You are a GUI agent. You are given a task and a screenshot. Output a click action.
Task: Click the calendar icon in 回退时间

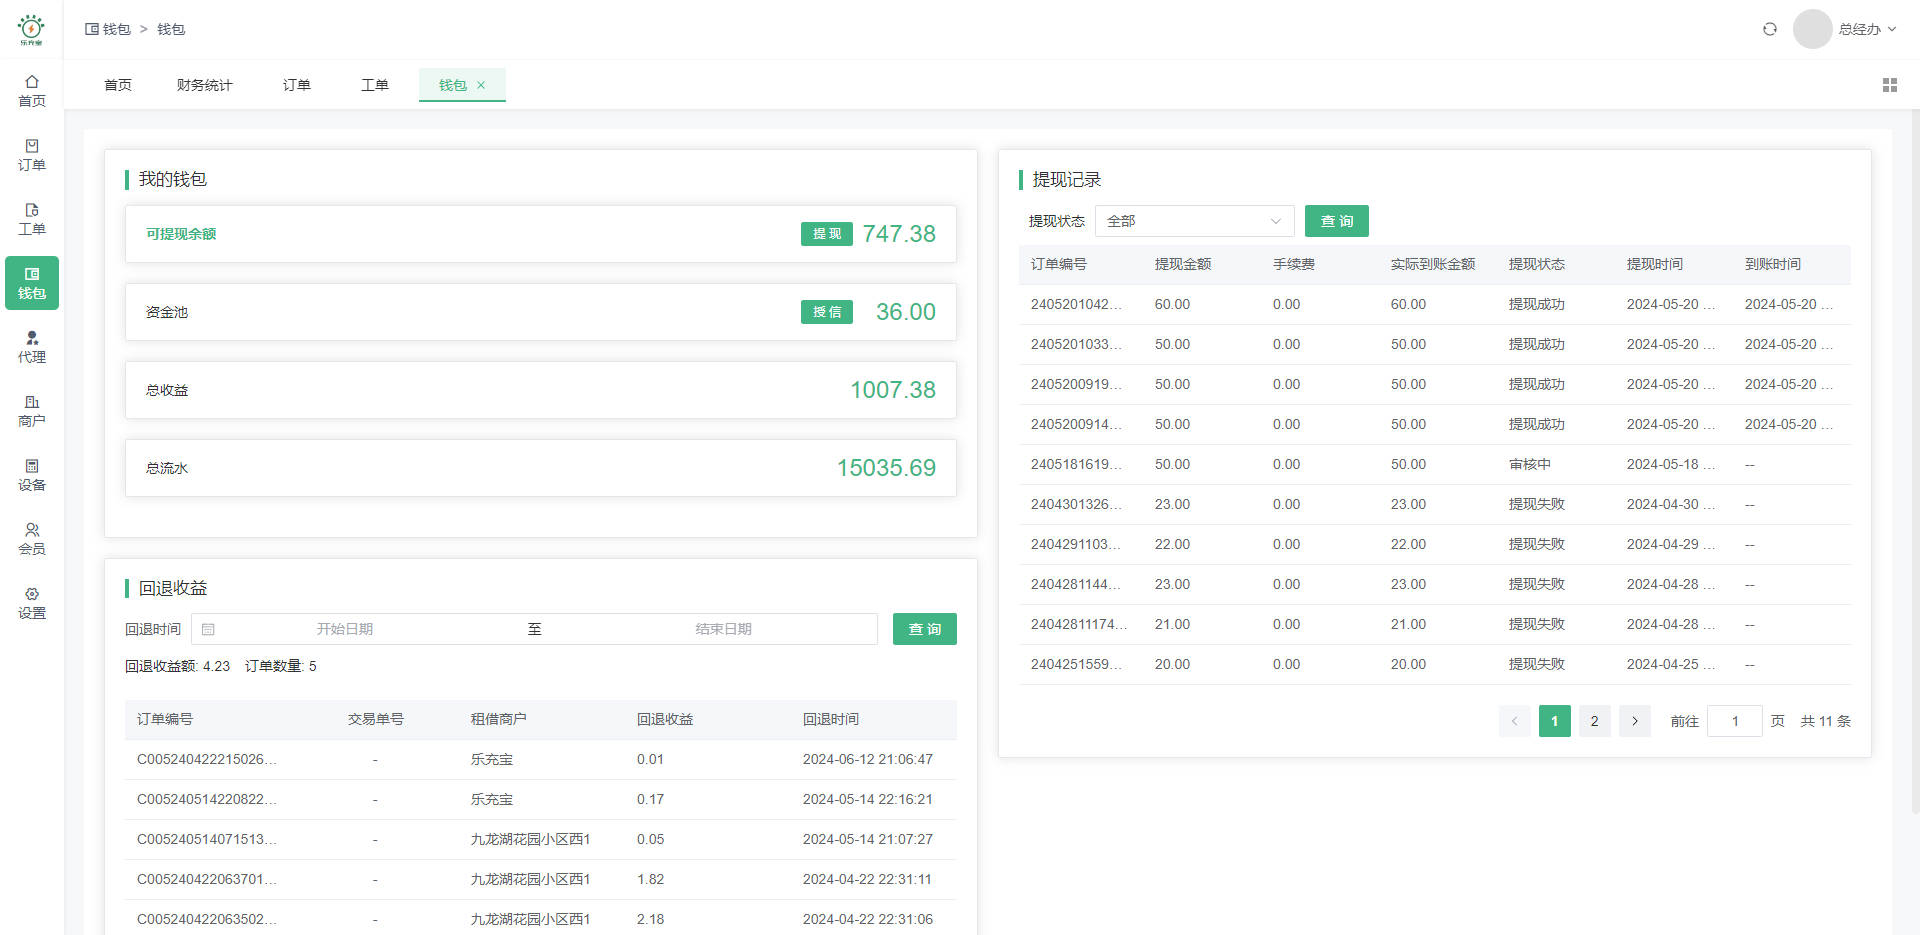tap(208, 629)
